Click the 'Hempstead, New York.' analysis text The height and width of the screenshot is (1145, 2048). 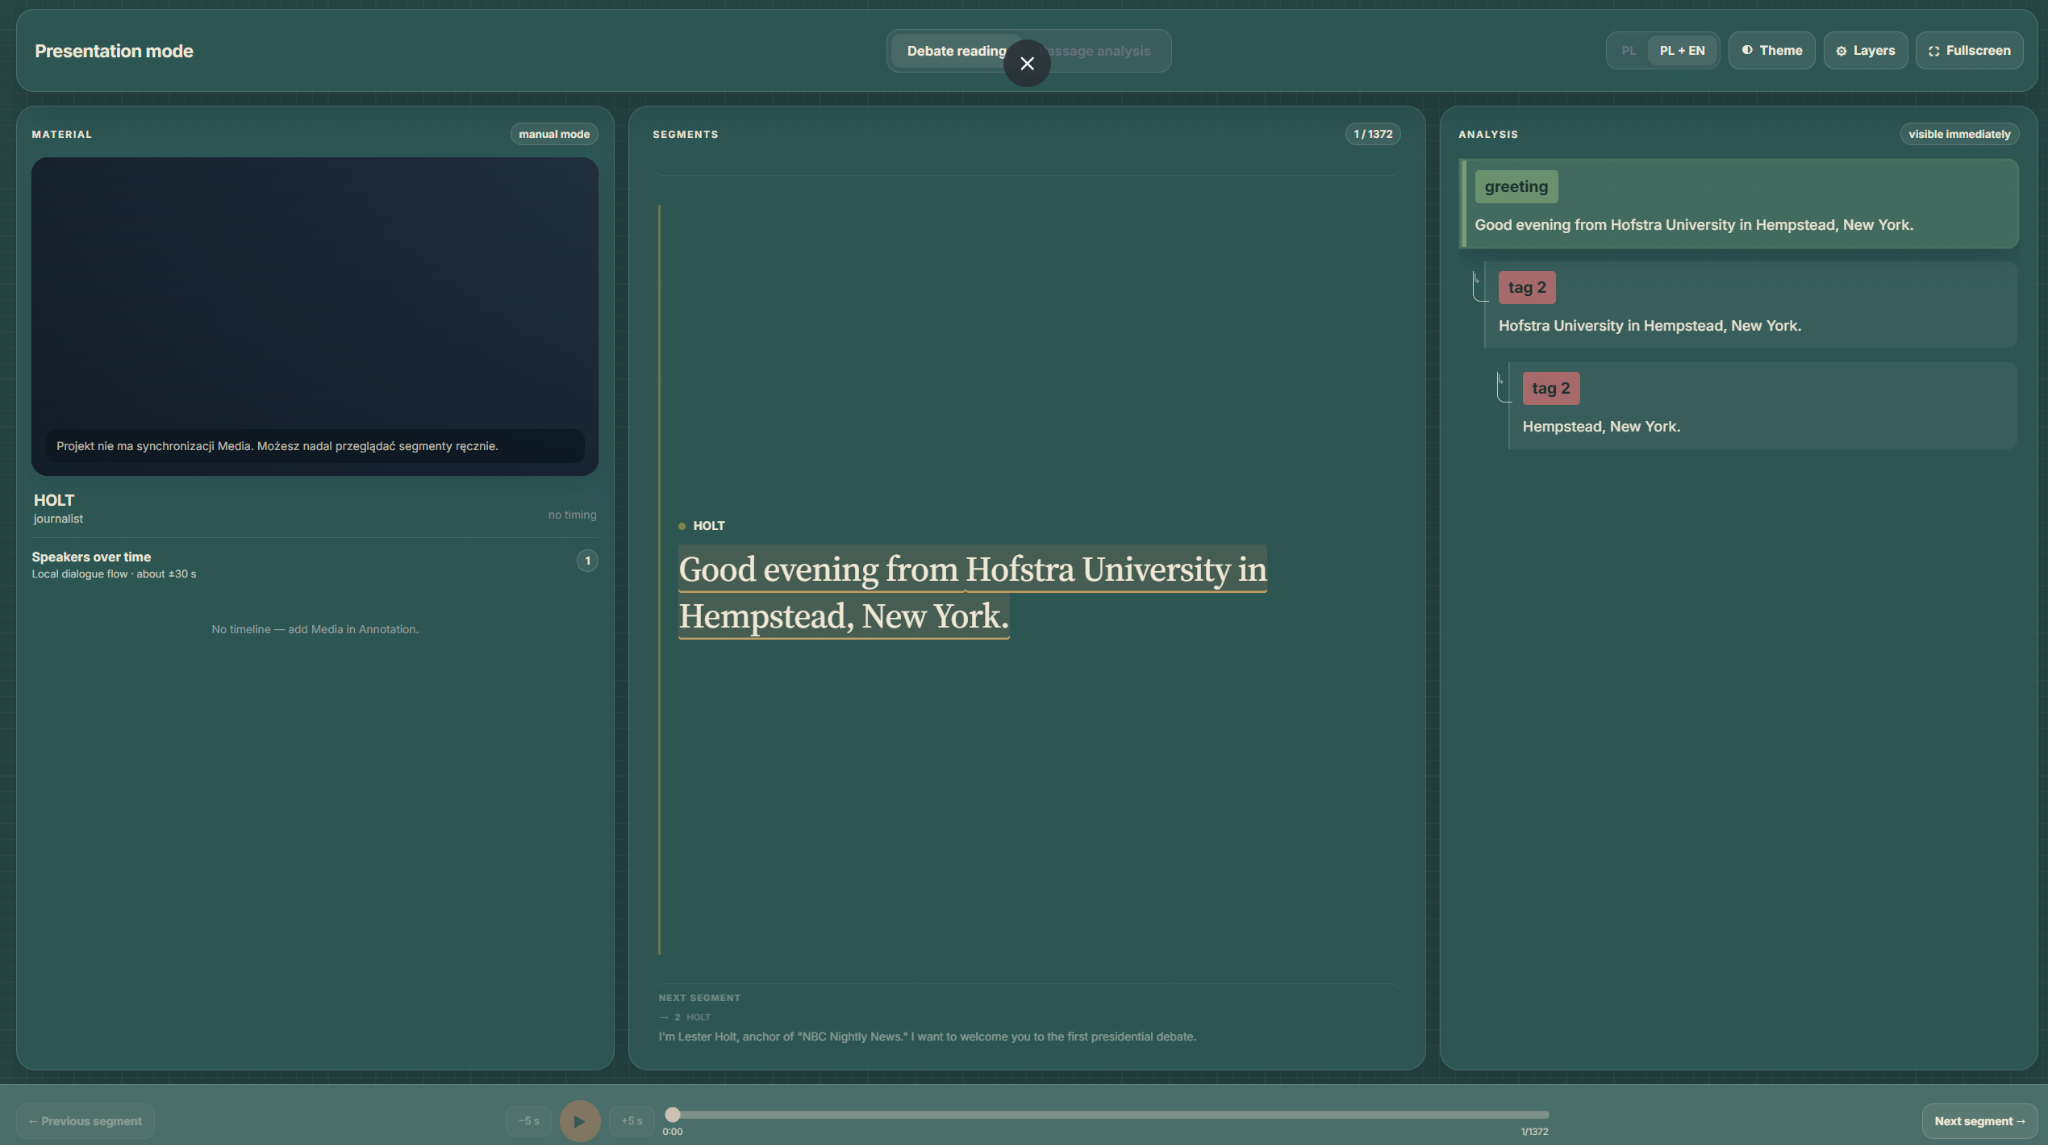(1601, 427)
